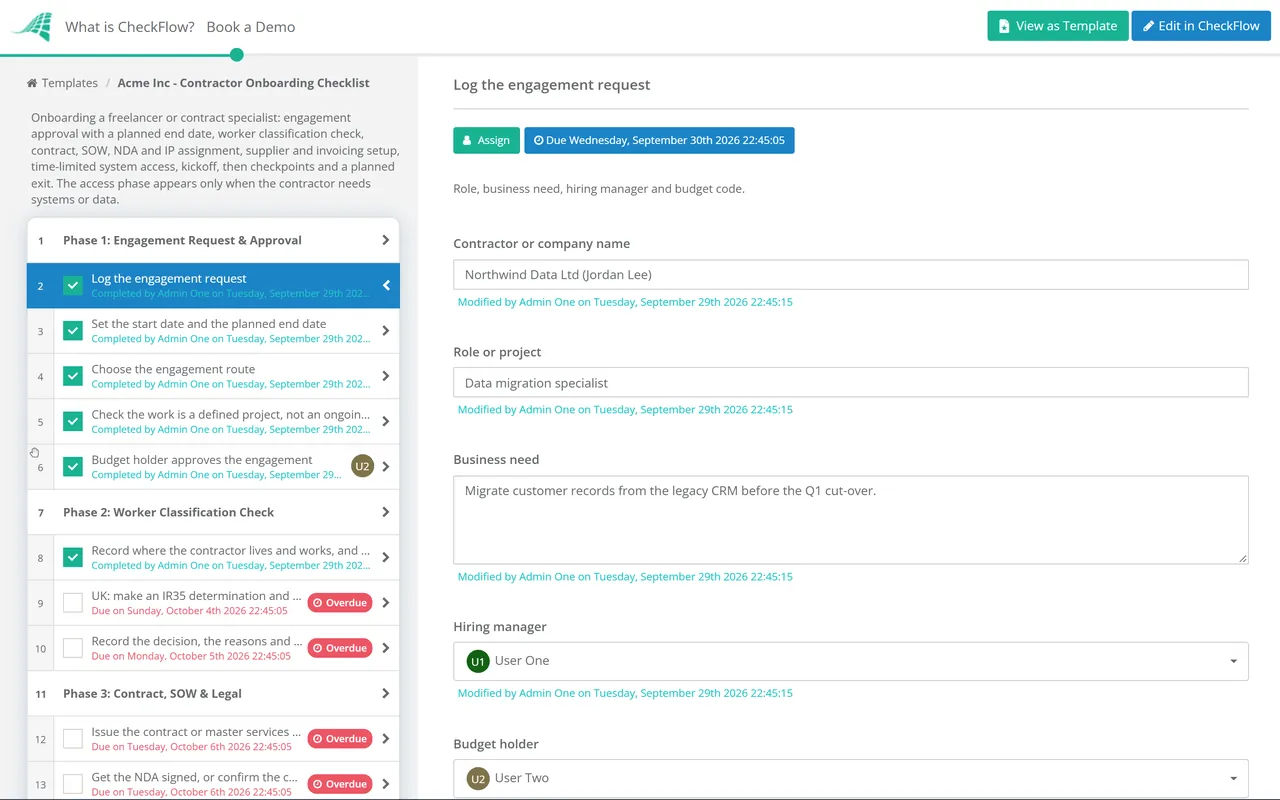Check 'Record the decision, the reasons' checkbox
The width and height of the screenshot is (1280, 800).
tap(73, 648)
